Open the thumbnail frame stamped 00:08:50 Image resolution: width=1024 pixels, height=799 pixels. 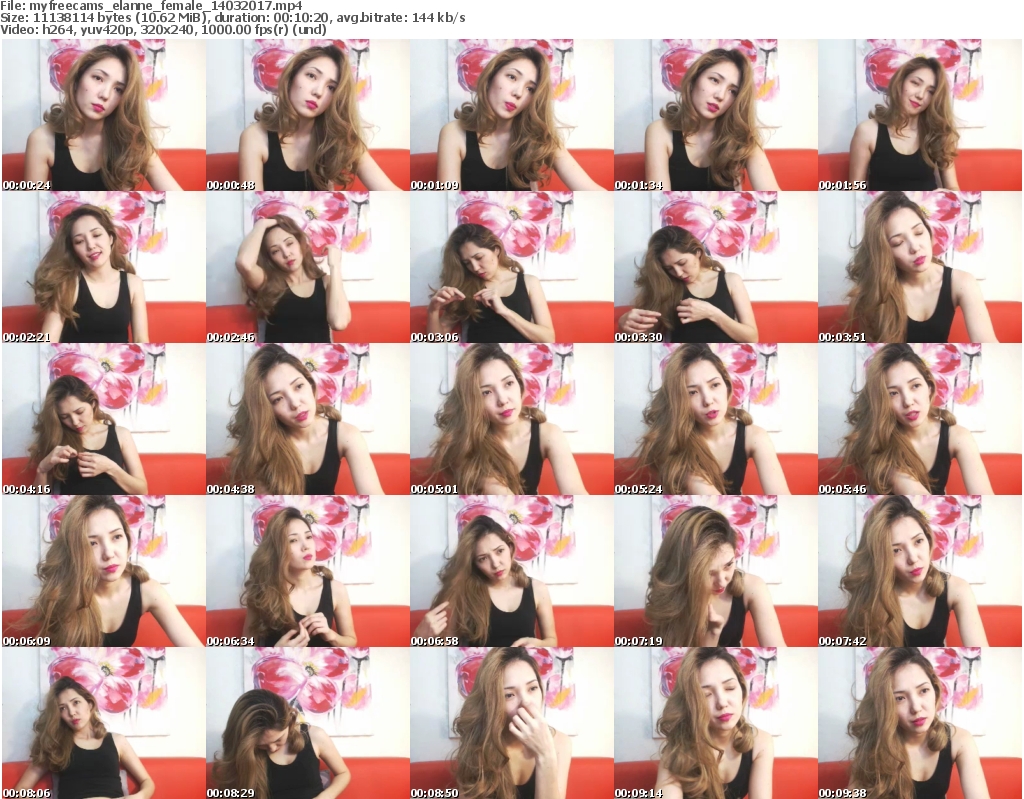tap(511, 723)
